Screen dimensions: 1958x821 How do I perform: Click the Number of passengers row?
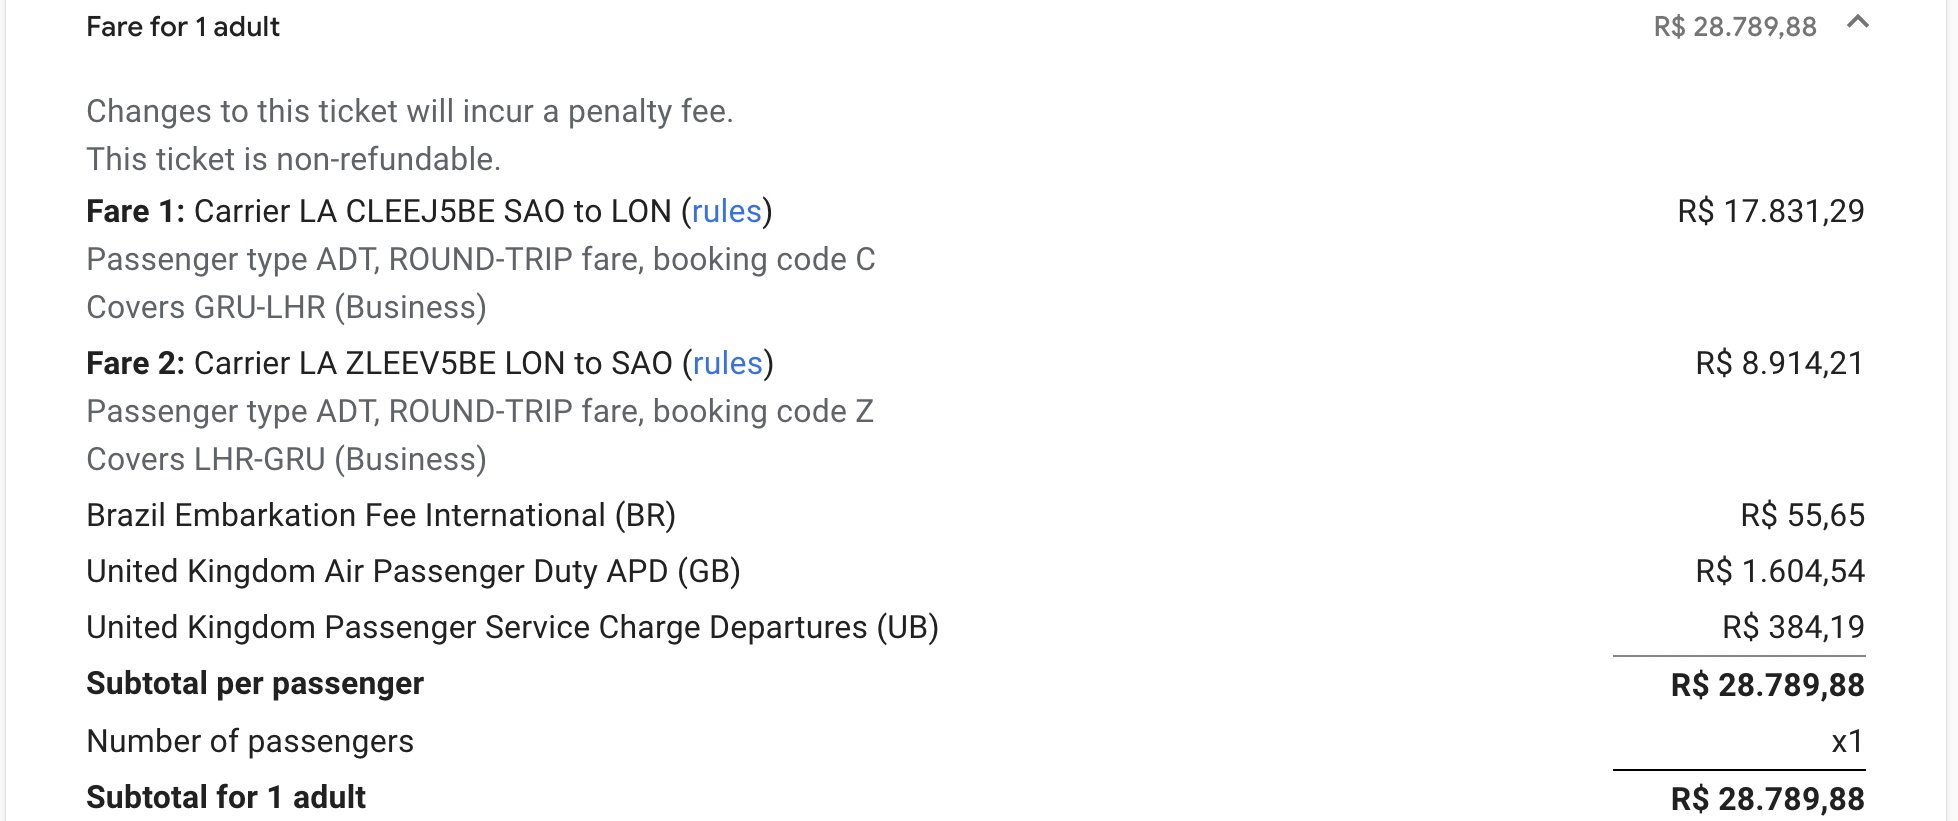[975, 741]
